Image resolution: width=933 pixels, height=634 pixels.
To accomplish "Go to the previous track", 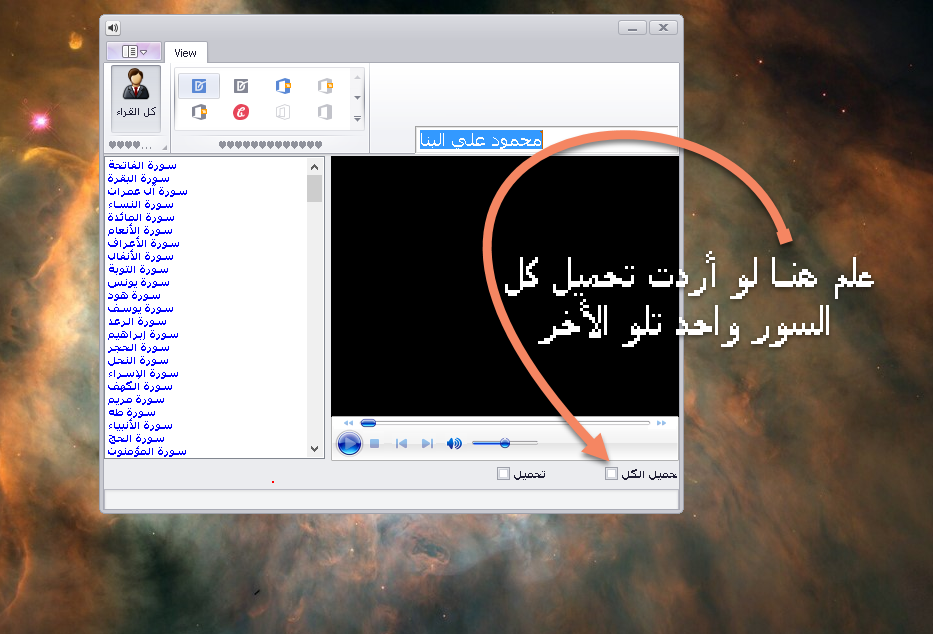I will (x=401, y=443).
